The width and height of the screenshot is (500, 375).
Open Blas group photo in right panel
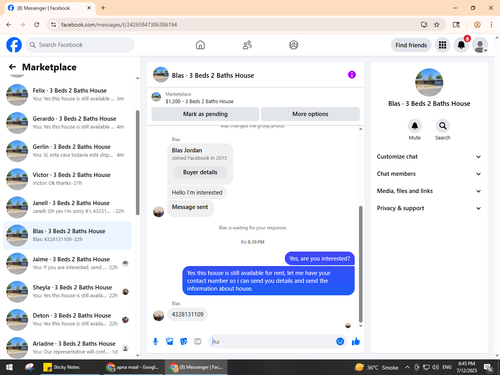tap(429, 82)
